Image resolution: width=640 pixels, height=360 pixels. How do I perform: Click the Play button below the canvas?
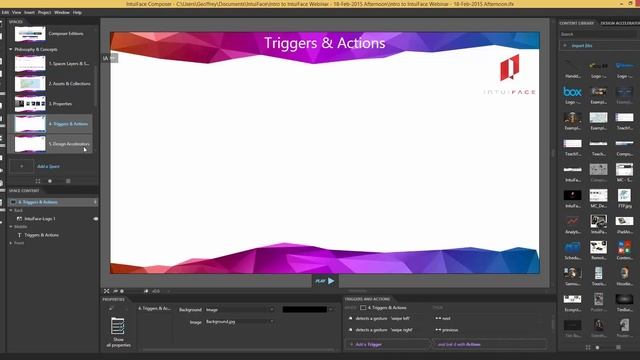(x=325, y=281)
